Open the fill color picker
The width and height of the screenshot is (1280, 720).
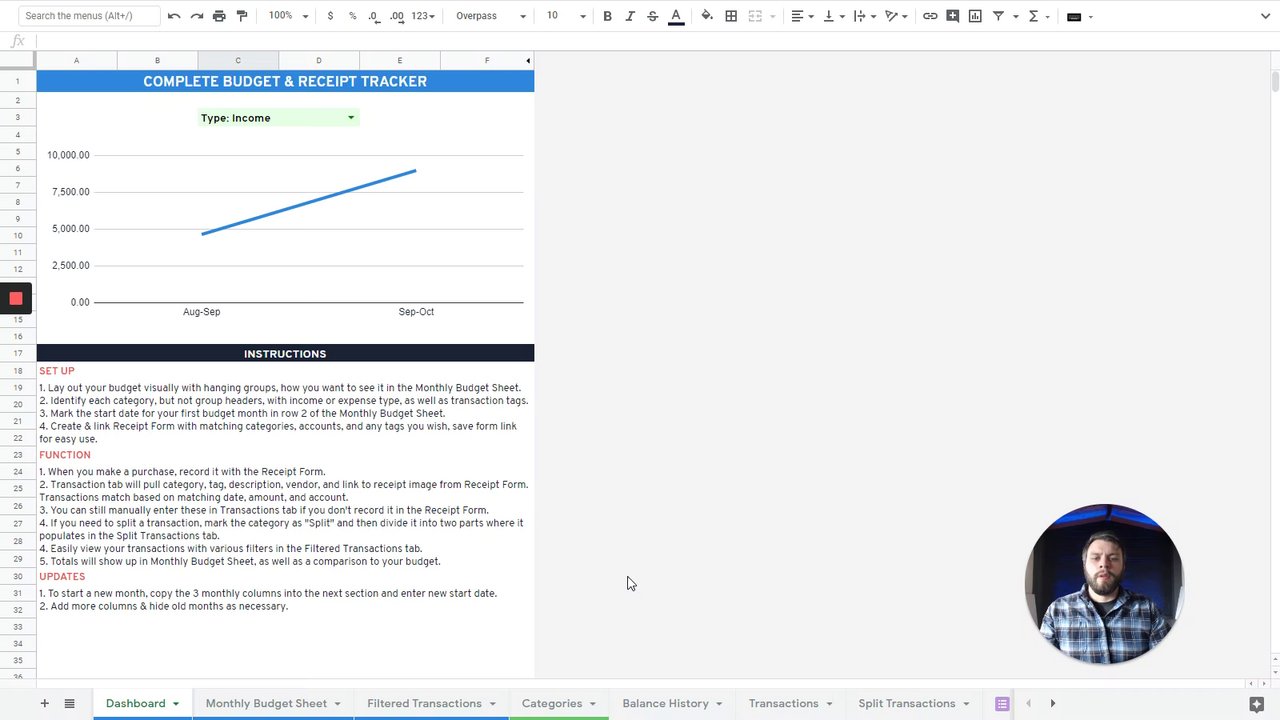(x=707, y=16)
